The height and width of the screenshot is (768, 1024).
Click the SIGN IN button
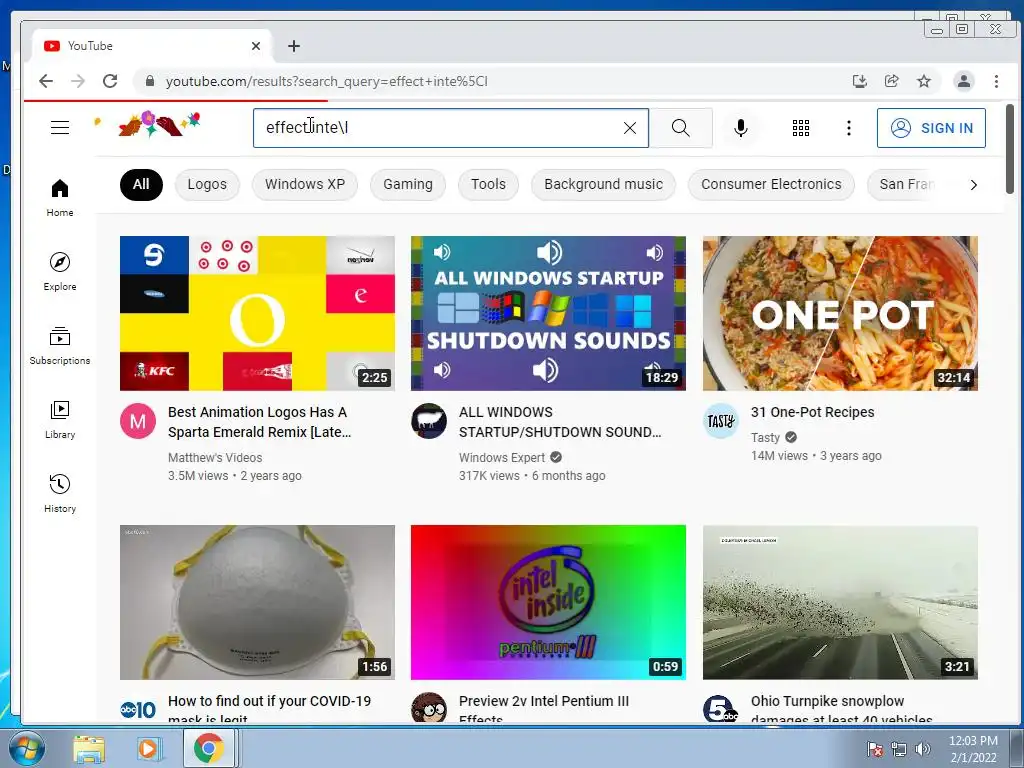tap(931, 128)
